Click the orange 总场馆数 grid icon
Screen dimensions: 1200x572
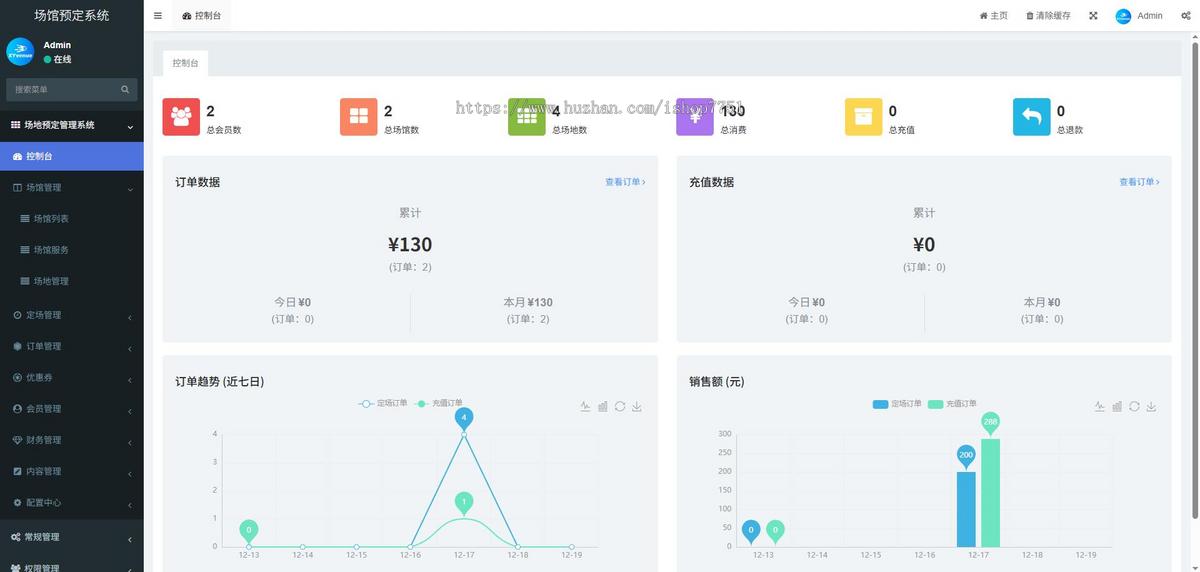359,117
